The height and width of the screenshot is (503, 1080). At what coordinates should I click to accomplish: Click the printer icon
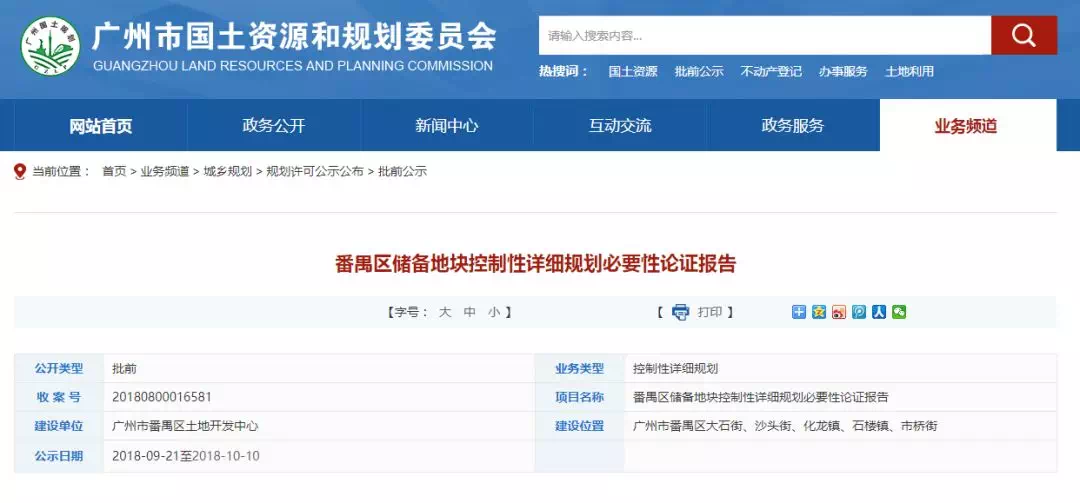tap(681, 312)
